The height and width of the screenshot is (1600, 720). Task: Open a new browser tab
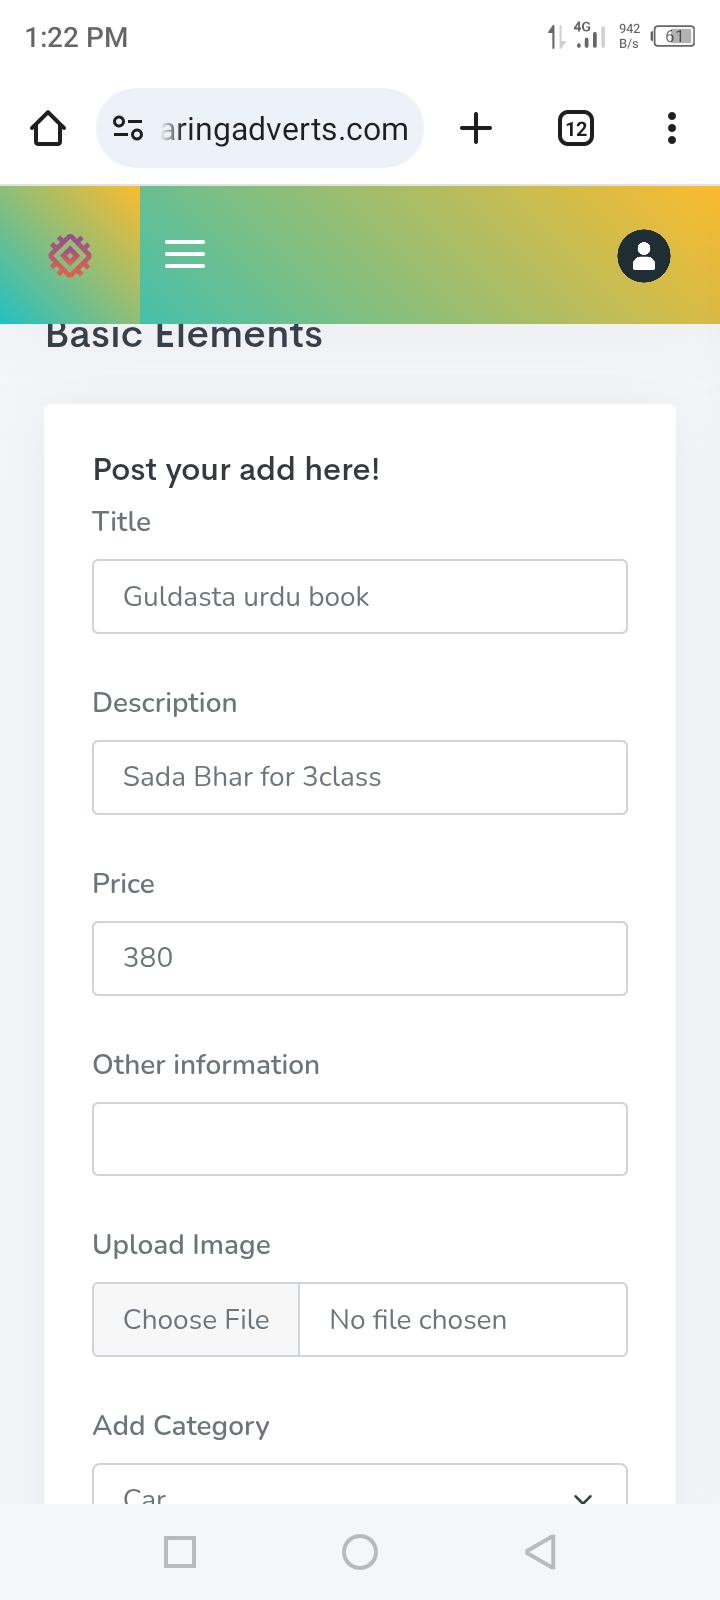point(476,128)
